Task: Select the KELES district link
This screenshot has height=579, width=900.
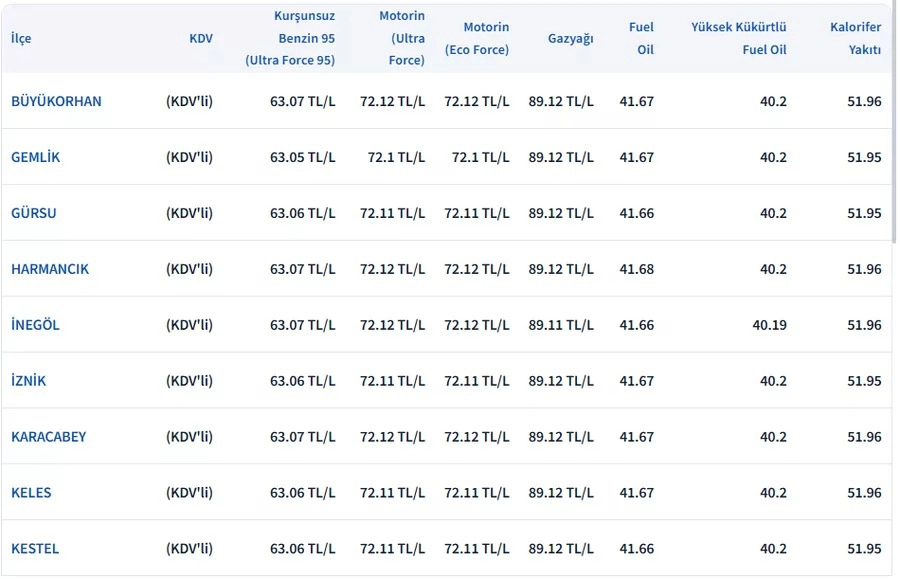Action: click(31, 493)
